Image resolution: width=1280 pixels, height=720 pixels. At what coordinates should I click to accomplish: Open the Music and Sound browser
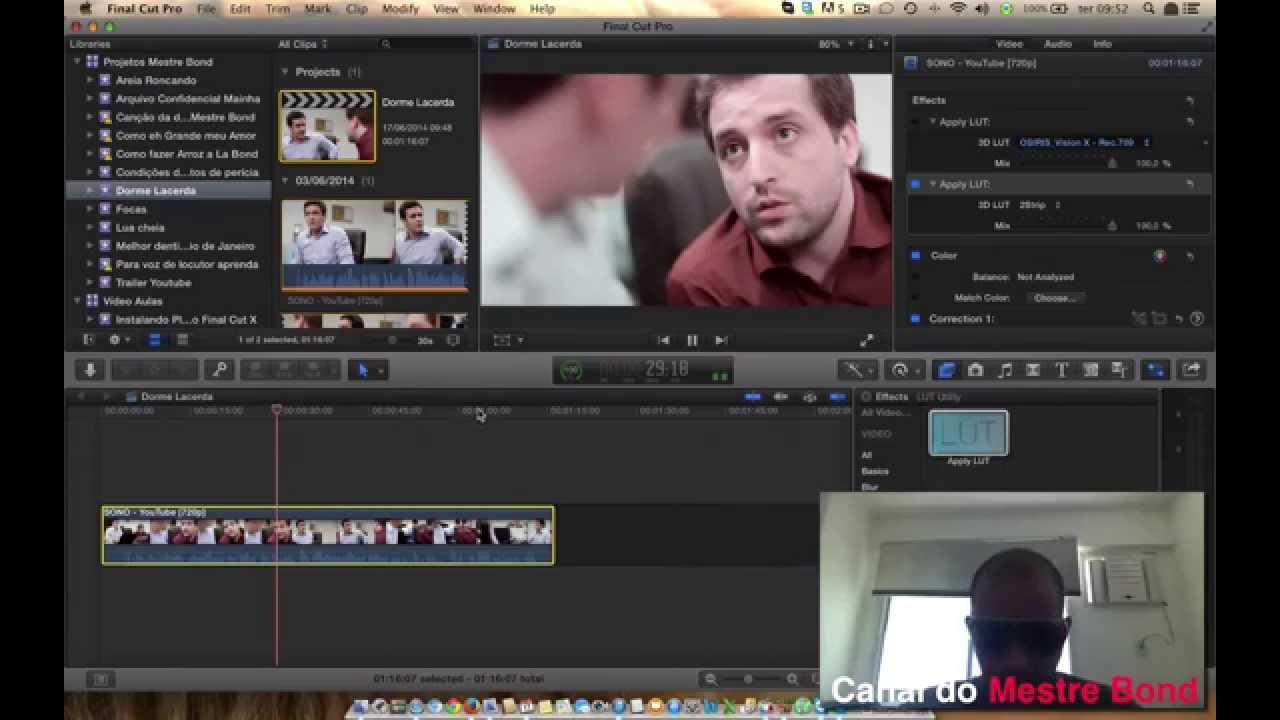[1004, 370]
